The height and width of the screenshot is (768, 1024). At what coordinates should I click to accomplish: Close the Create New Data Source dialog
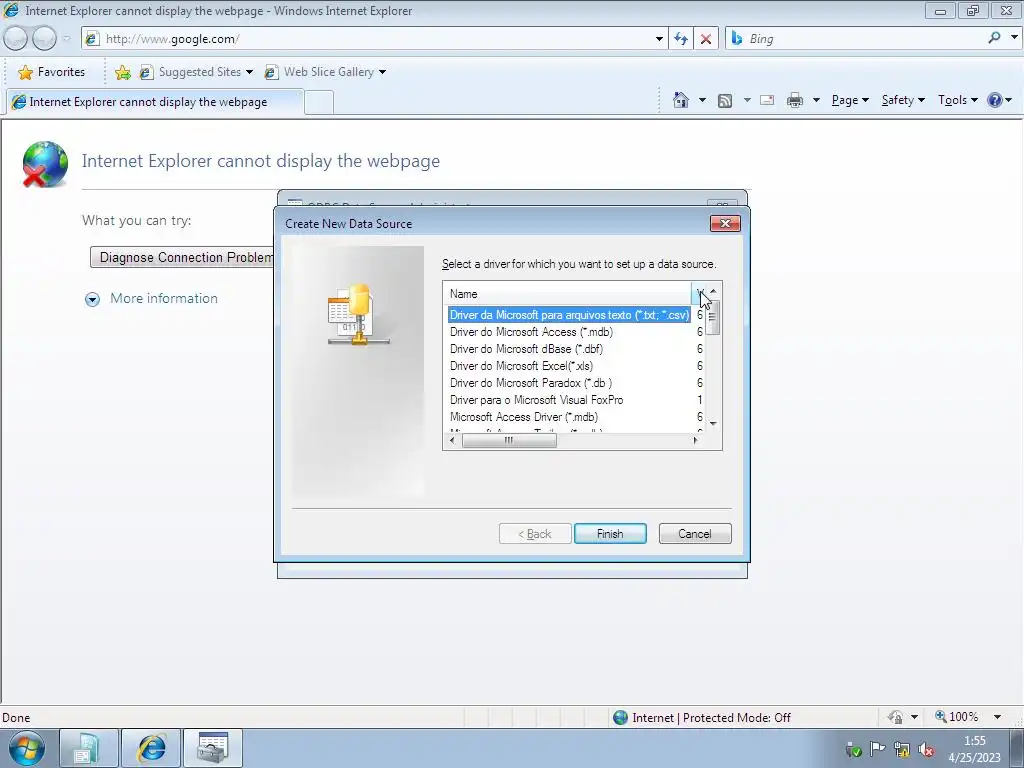[725, 223]
